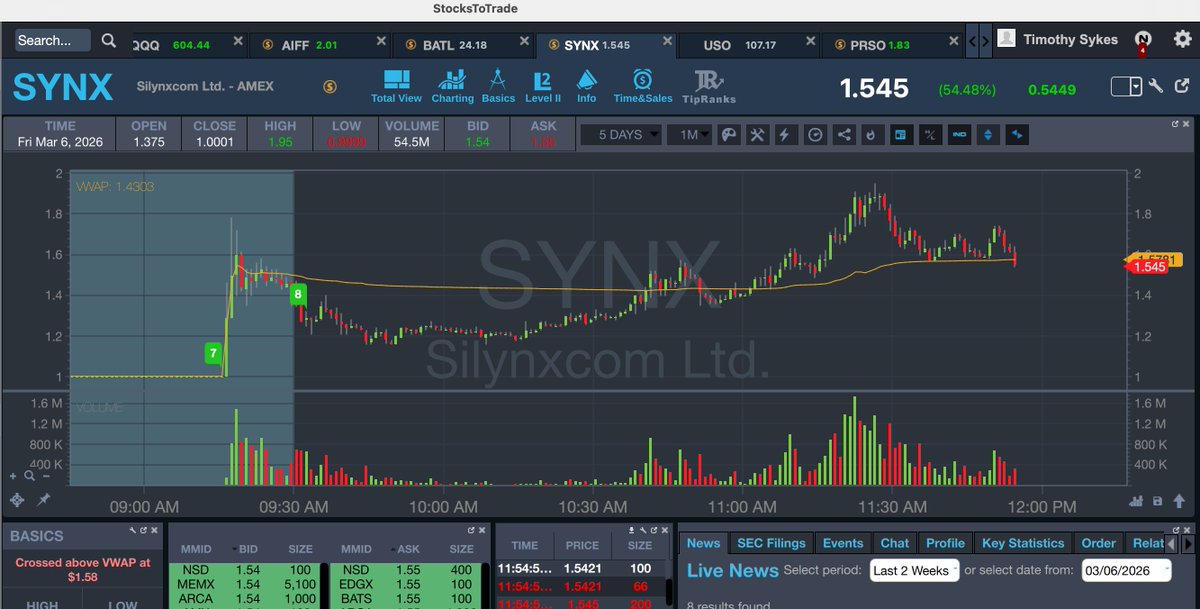Viewport: 1200px width, 609px height.
Task: Toggle the percent scale button
Action: pyautogui.click(x=930, y=134)
